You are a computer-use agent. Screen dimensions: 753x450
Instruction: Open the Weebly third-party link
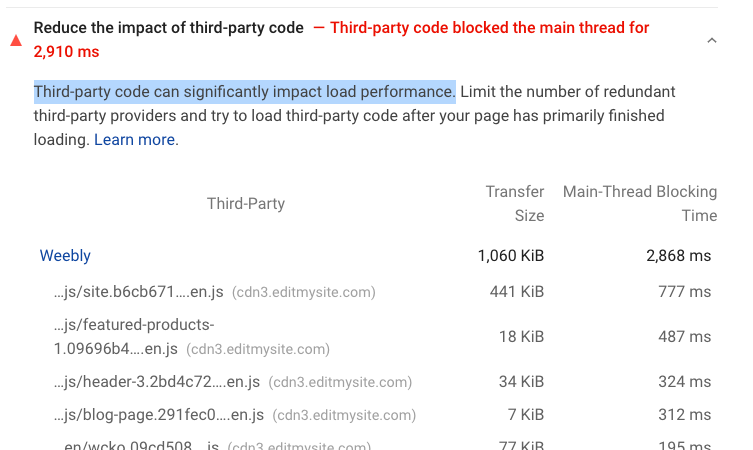click(65, 256)
